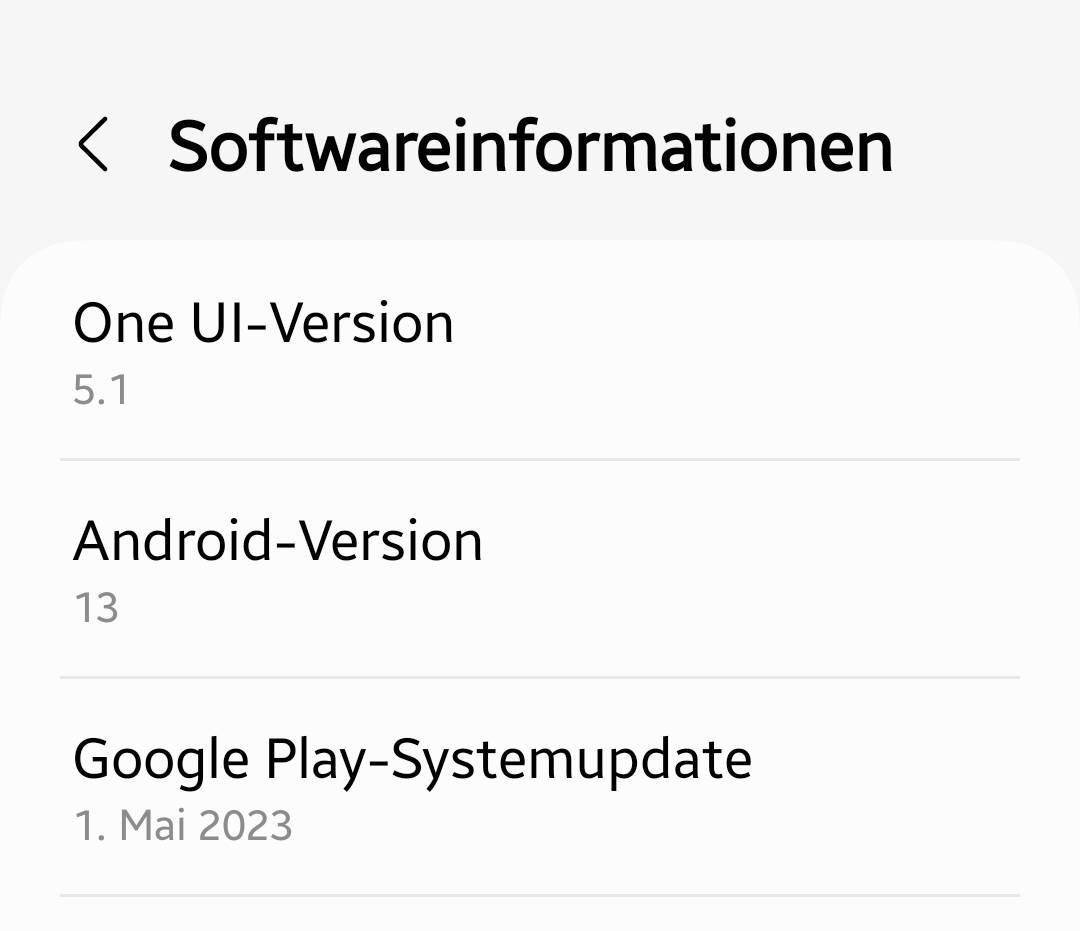The image size is (1080, 931).
Task: Click the date 1. Mai 2023
Action: pyautogui.click(x=183, y=826)
